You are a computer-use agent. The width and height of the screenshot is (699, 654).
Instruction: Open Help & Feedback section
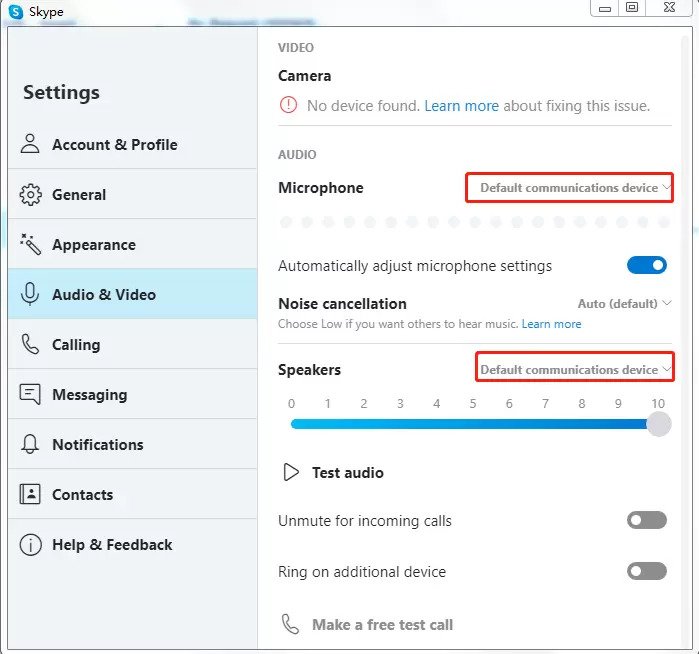coord(132,544)
